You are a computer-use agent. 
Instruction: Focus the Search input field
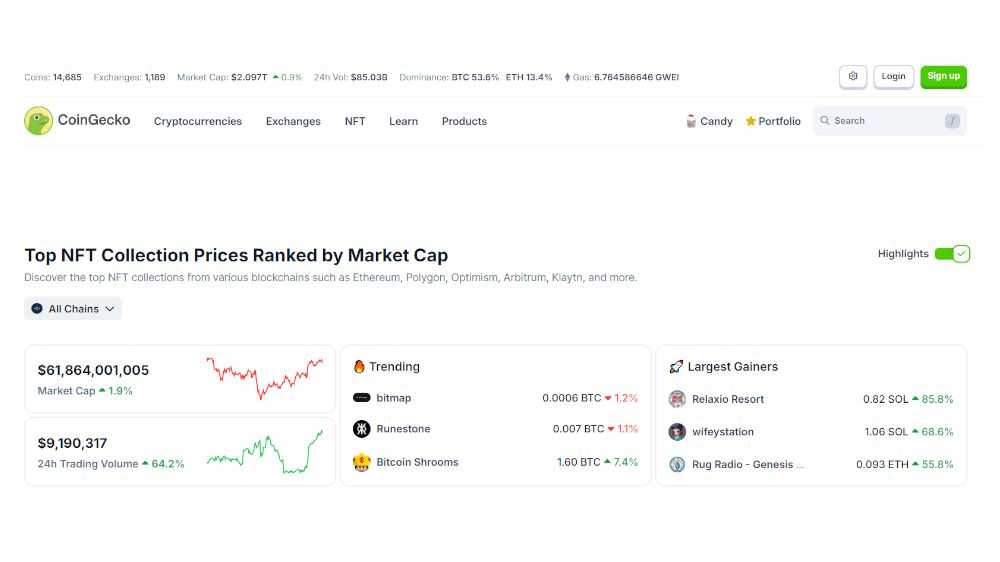point(890,121)
